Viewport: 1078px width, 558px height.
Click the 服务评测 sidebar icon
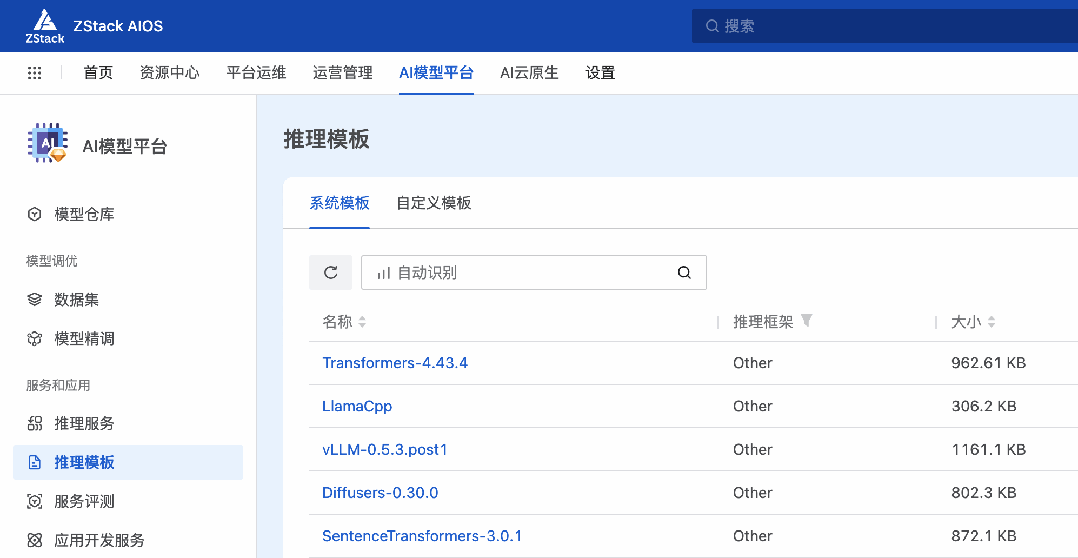pos(35,502)
